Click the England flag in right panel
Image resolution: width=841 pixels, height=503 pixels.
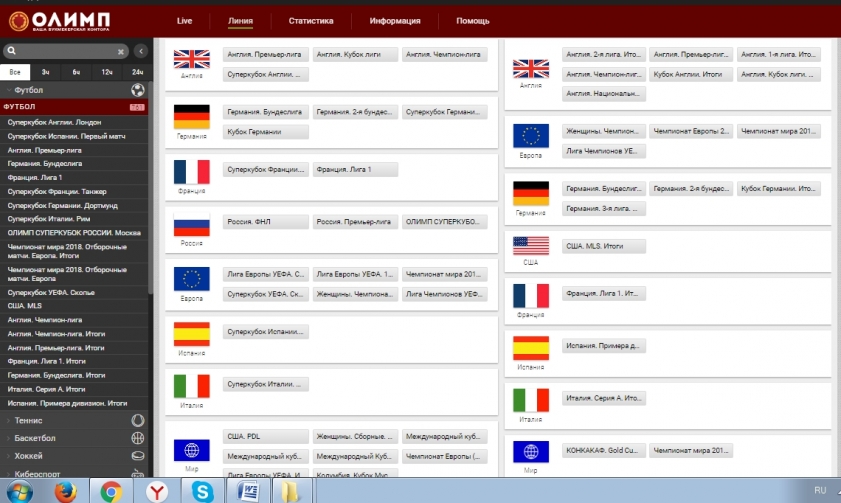[x=530, y=69]
